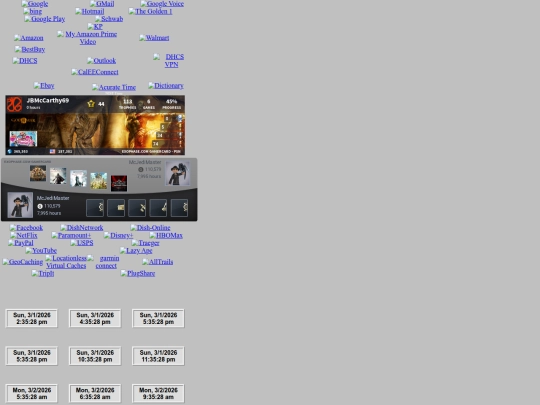Viewport: 540px width, 405px height.
Task: Open the Dish-Online link
Action: pos(150,228)
